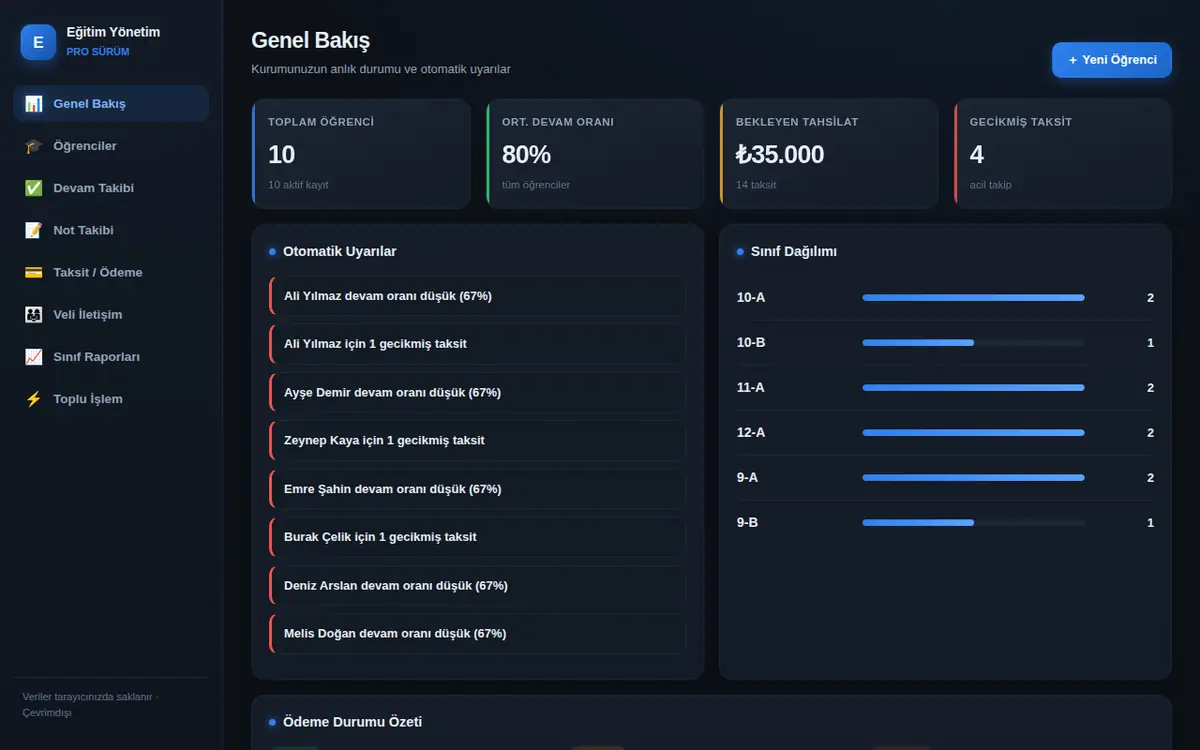
Task: Click the Otomatik Uyarılar panel heading
Action: 340,252
